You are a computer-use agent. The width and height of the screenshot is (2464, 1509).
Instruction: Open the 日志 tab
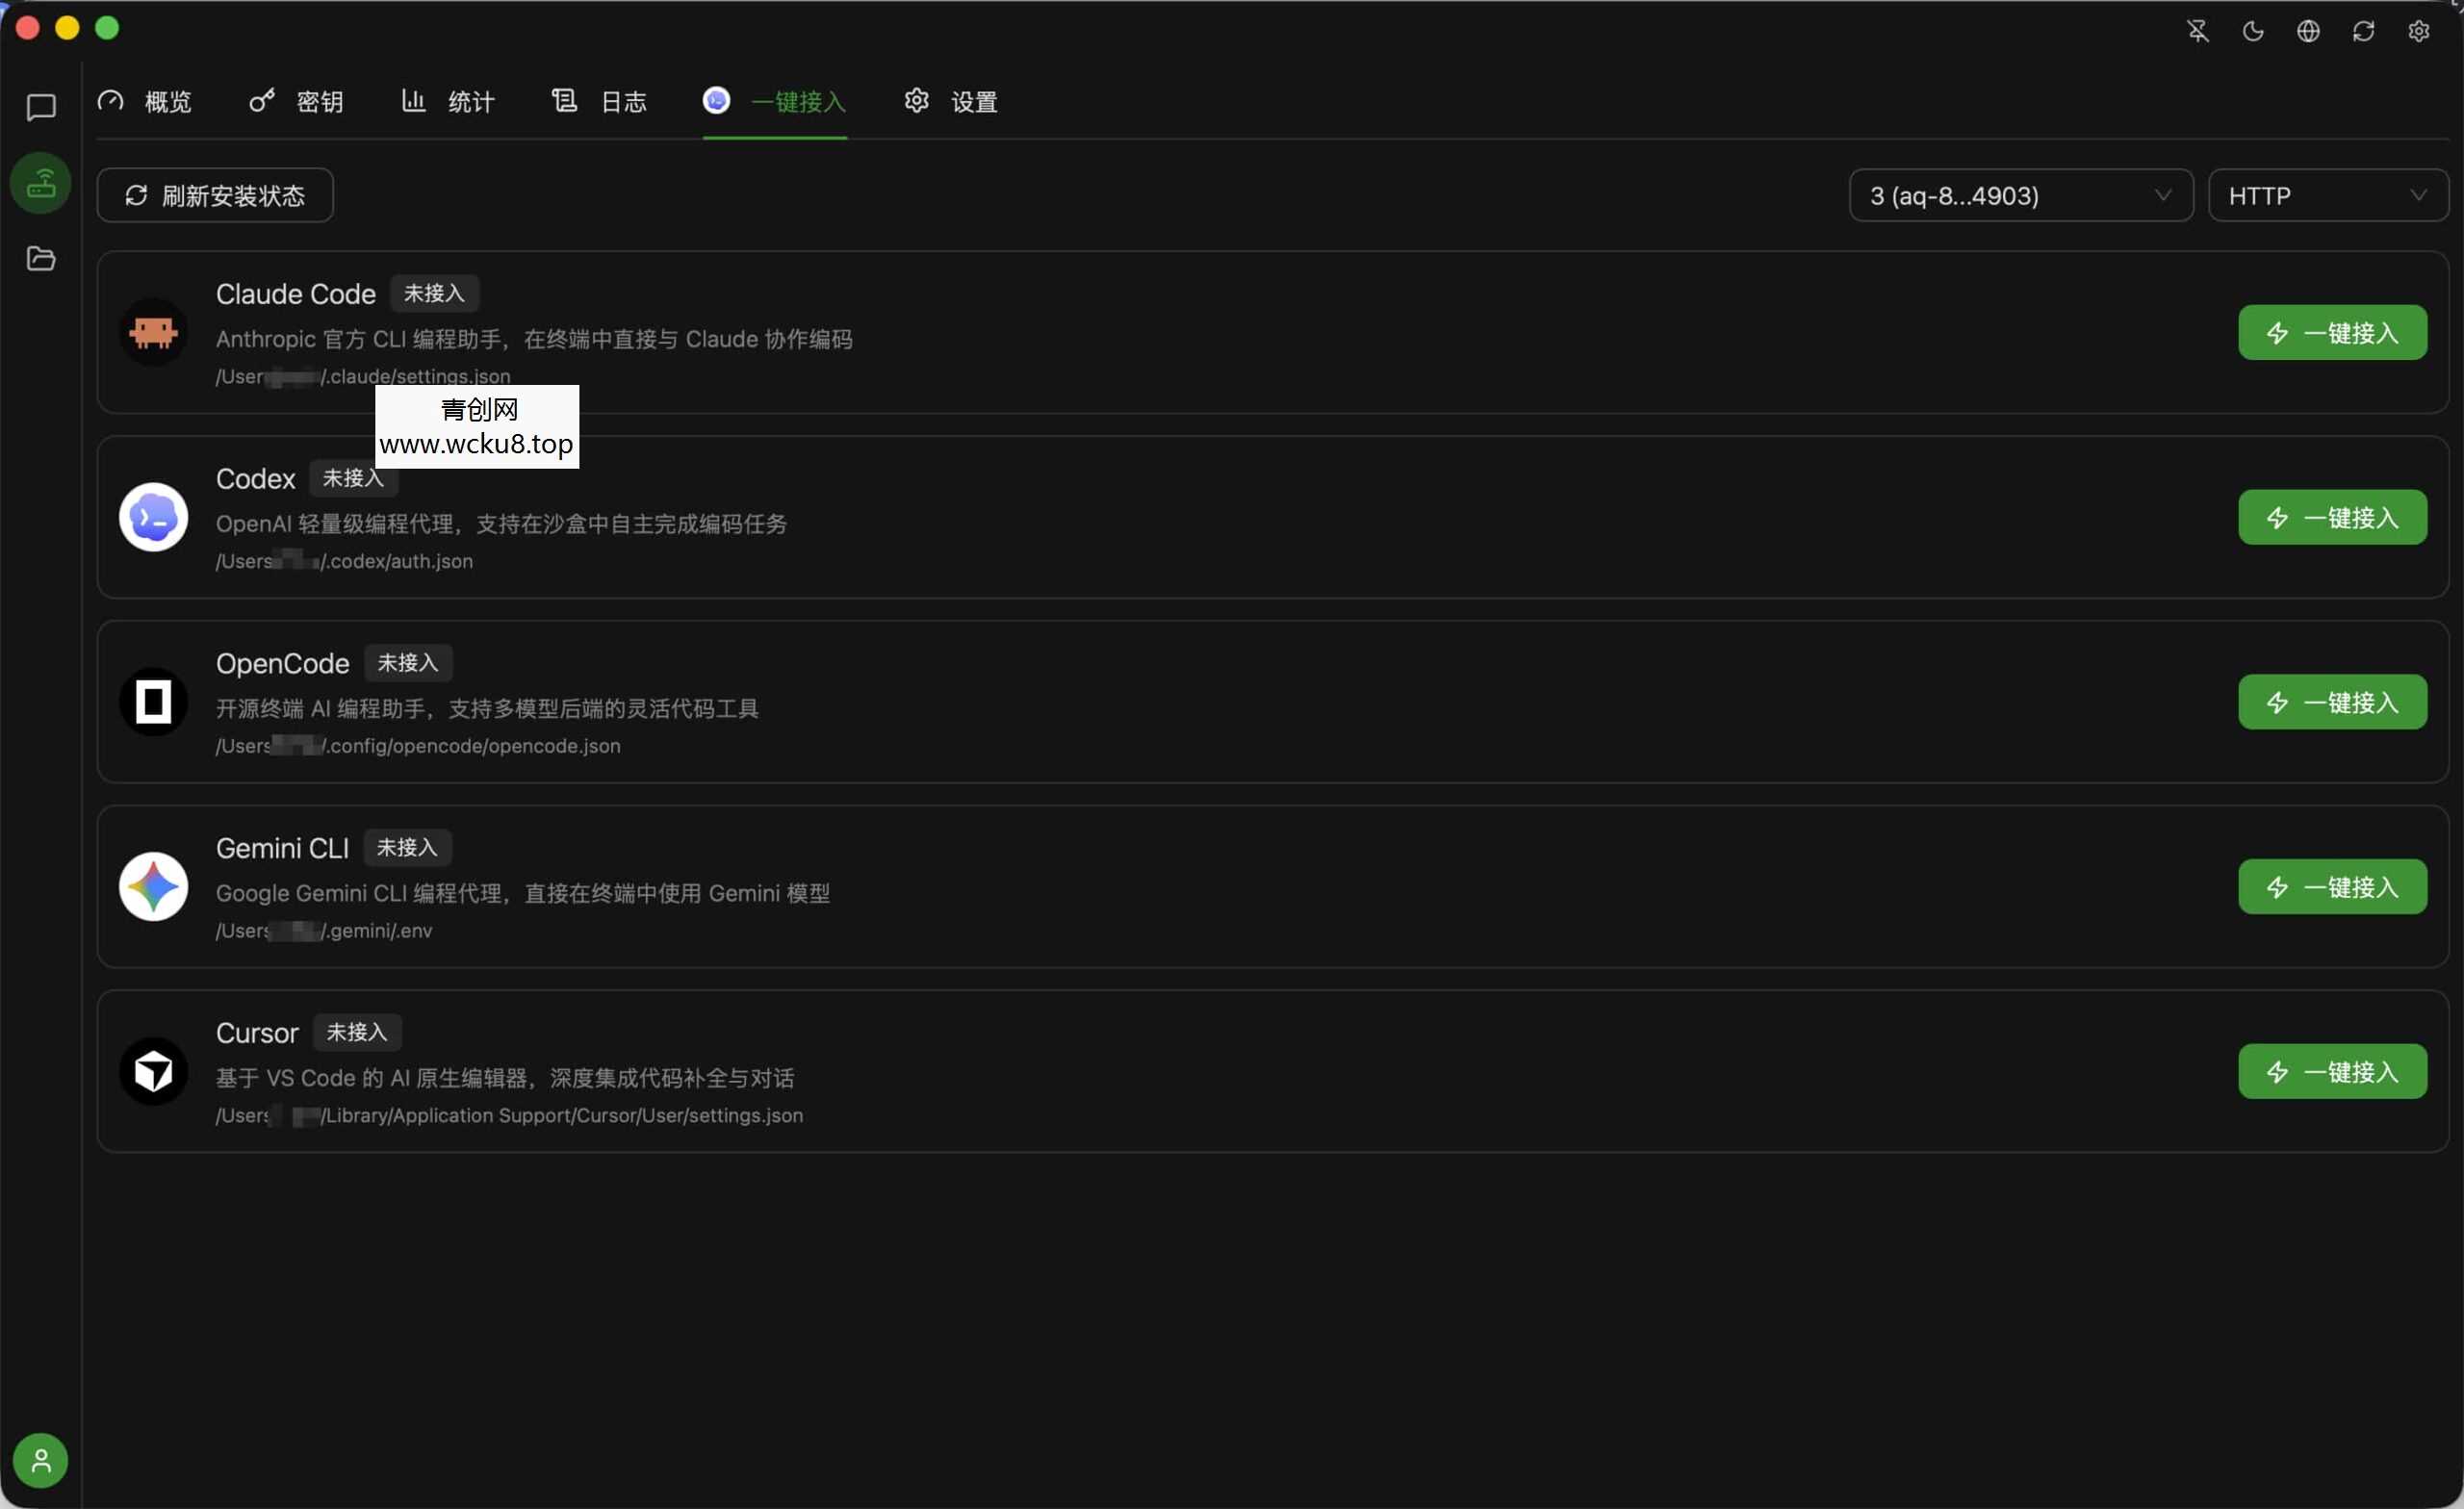[x=599, y=101]
